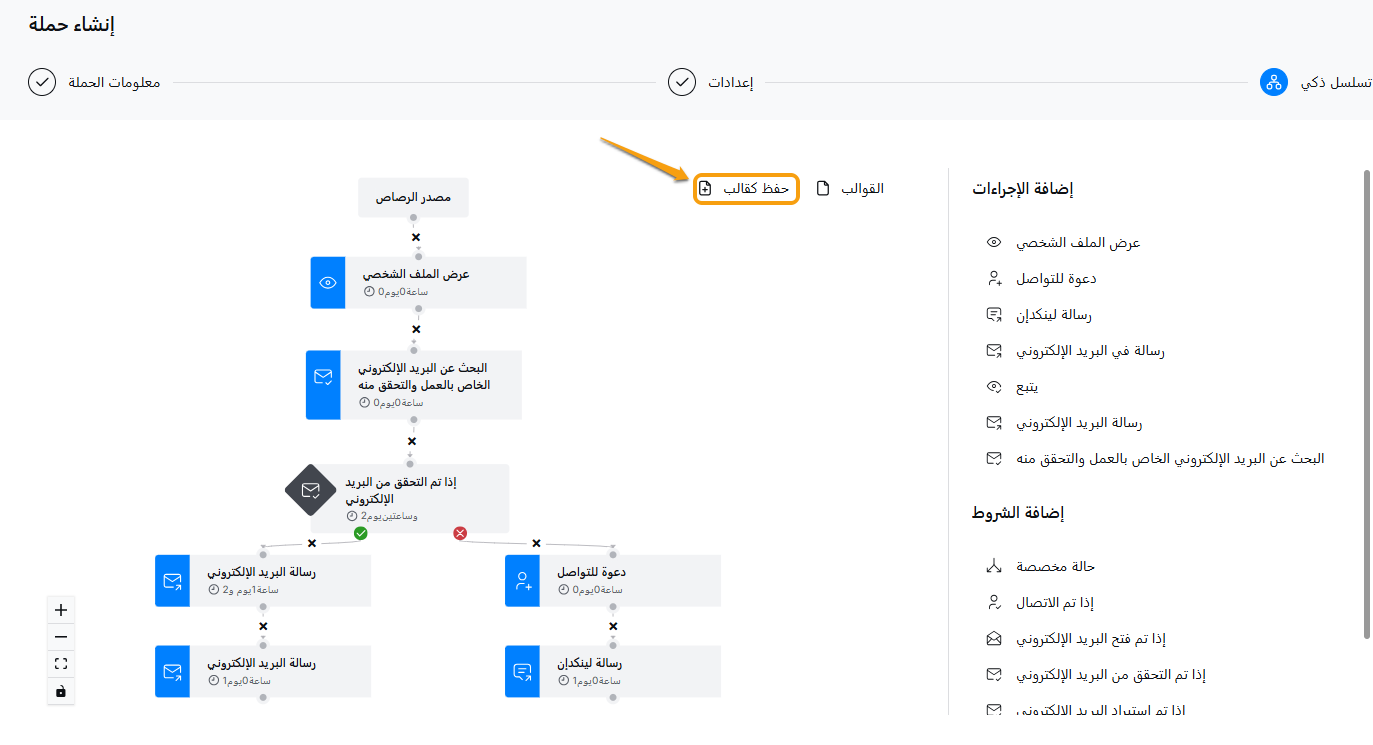Click the zoom out minus button
The height and width of the screenshot is (745, 1373).
61,637
